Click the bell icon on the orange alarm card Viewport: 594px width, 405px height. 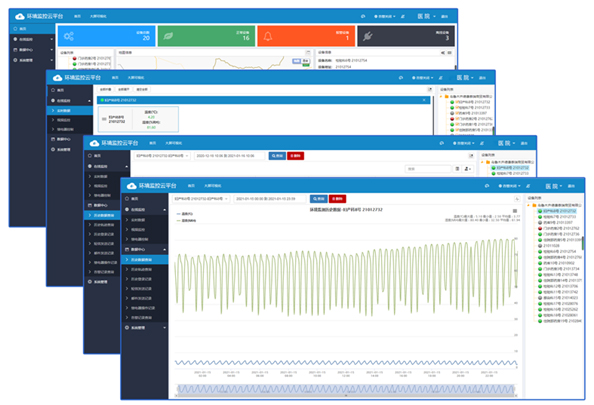[268, 36]
